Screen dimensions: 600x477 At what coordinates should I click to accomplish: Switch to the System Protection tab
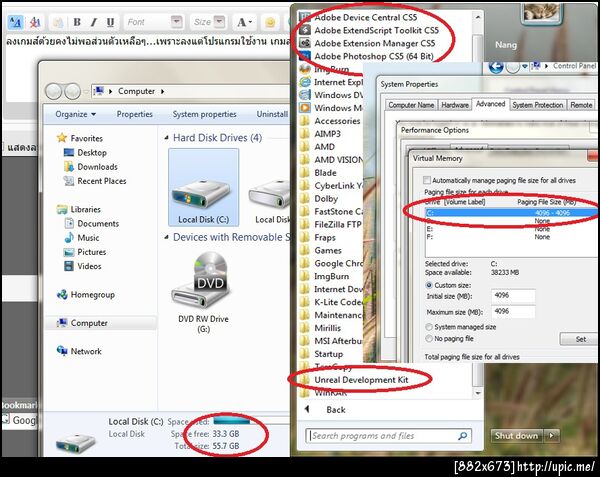[x=538, y=105]
